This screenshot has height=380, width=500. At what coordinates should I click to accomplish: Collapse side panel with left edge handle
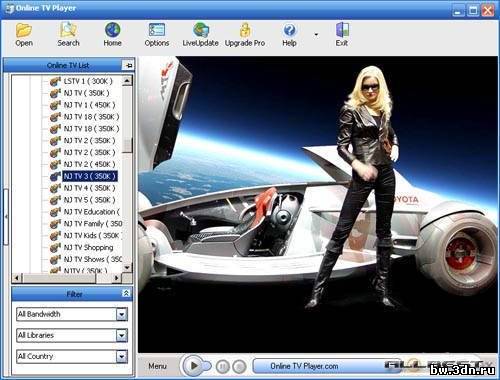pos(6,217)
